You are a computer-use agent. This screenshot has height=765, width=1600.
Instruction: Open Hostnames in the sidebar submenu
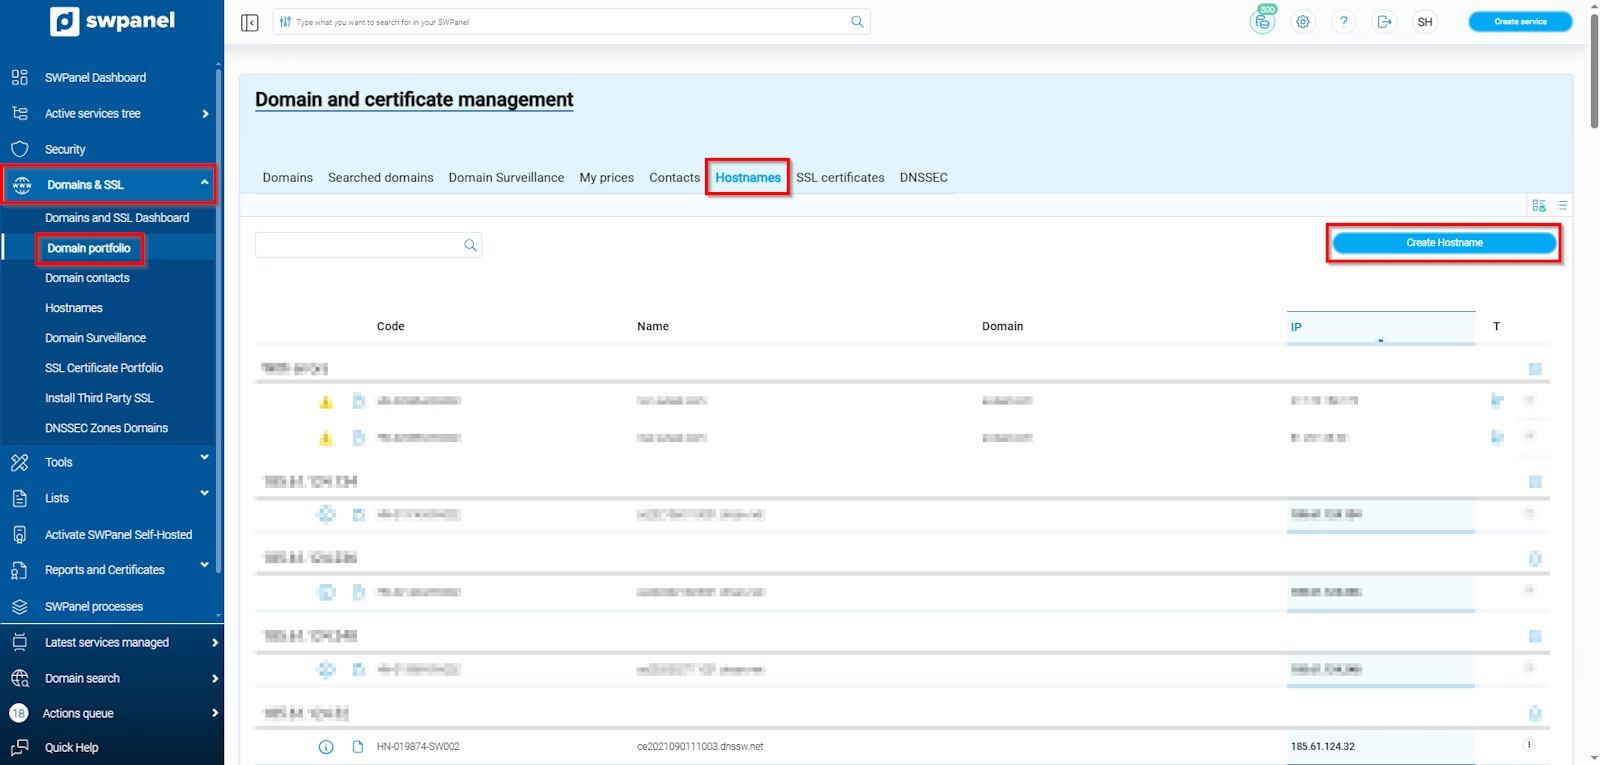(74, 308)
